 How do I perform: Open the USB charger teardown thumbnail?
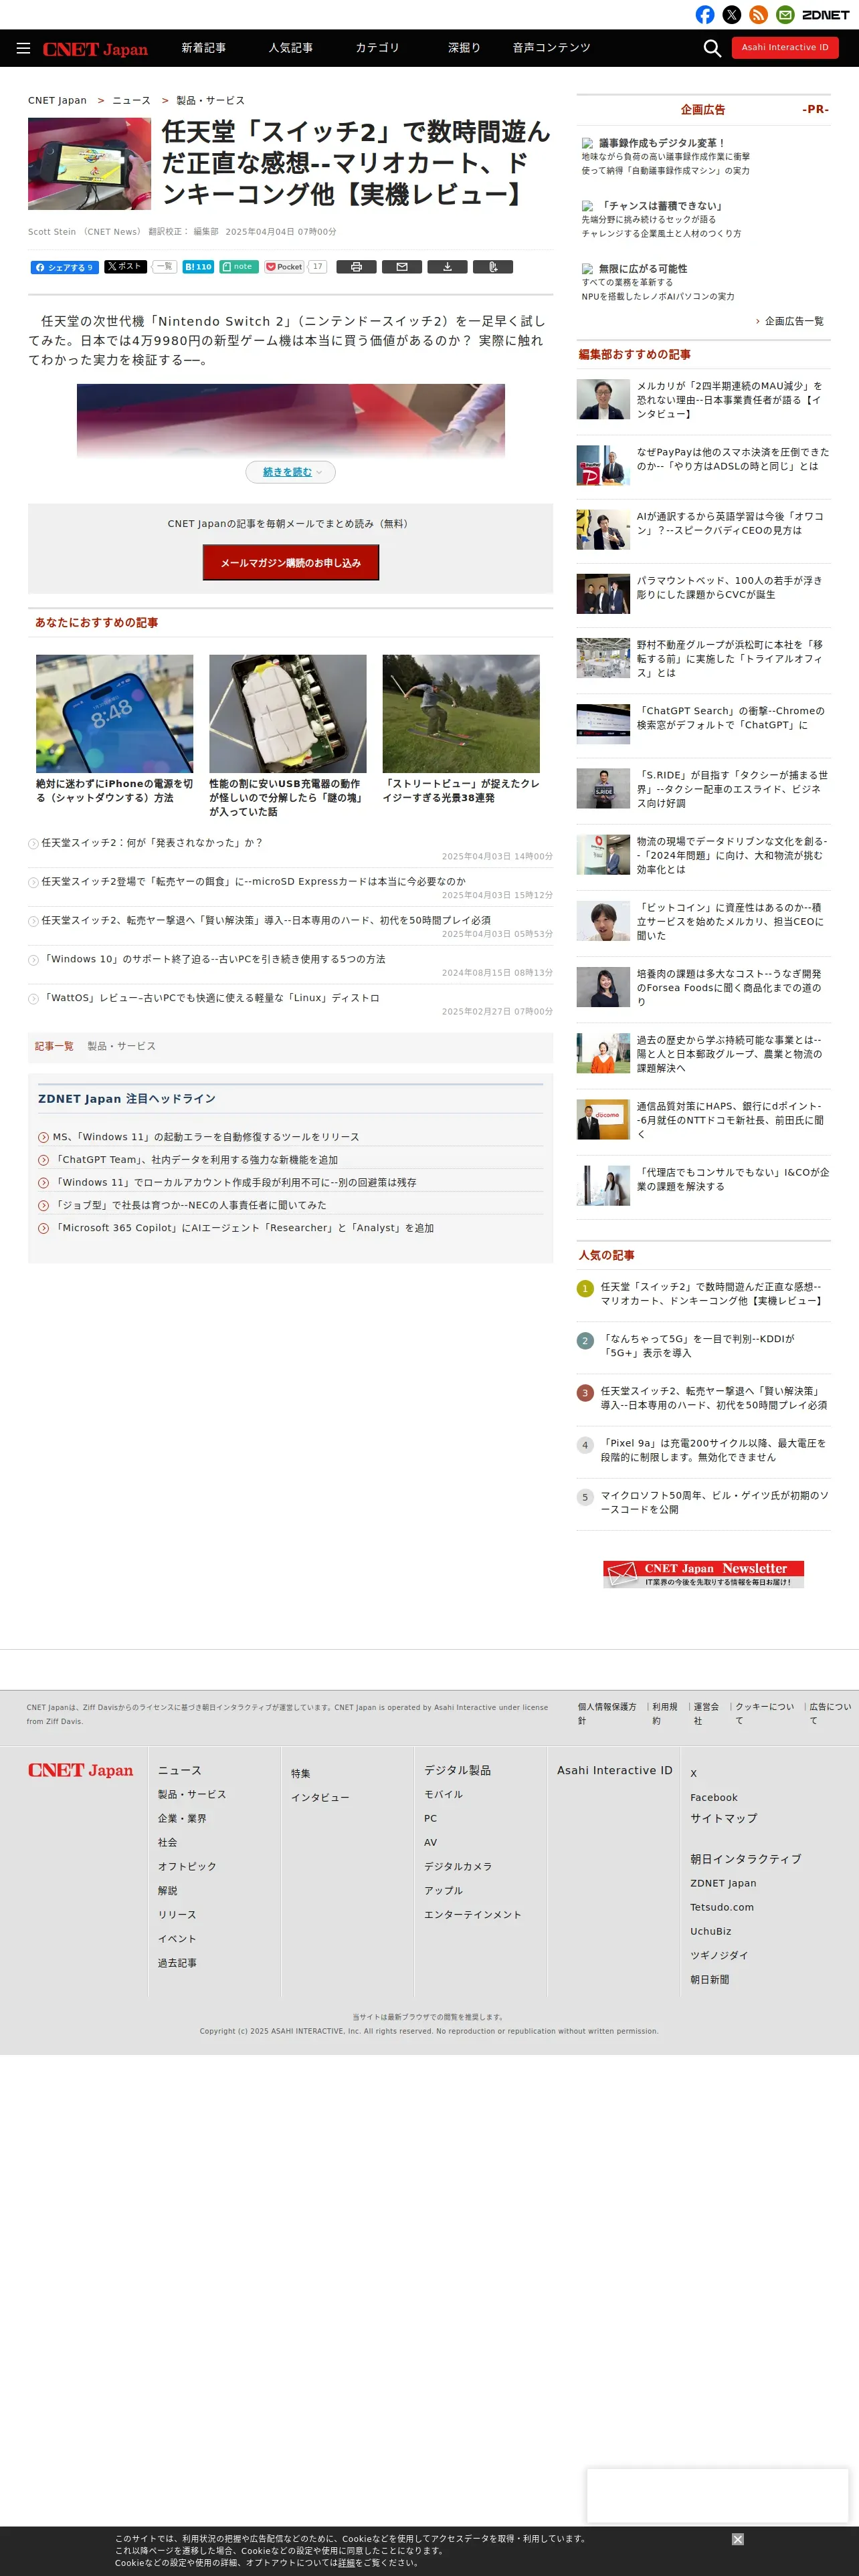pyautogui.click(x=287, y=713)
